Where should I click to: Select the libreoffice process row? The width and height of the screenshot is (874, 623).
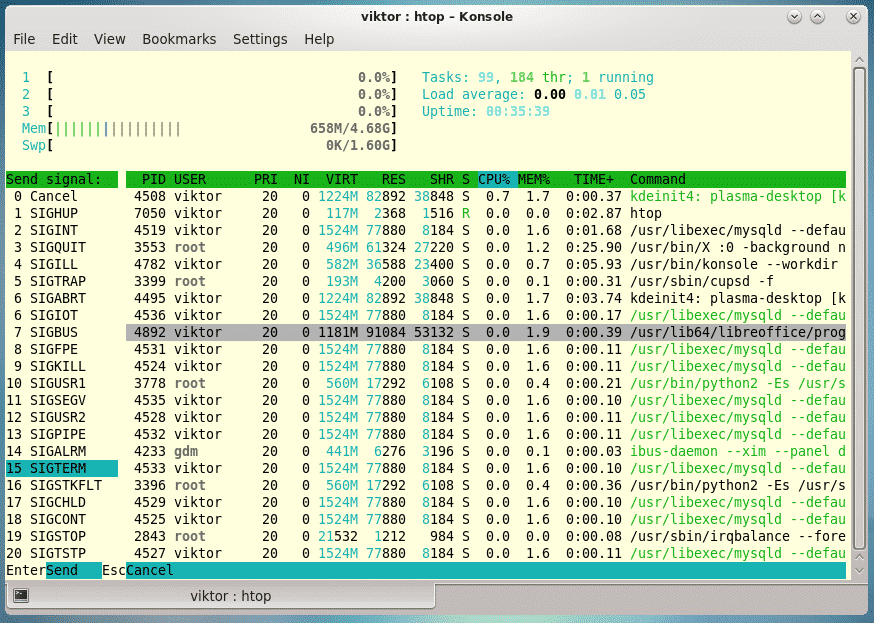click(485, 332)
